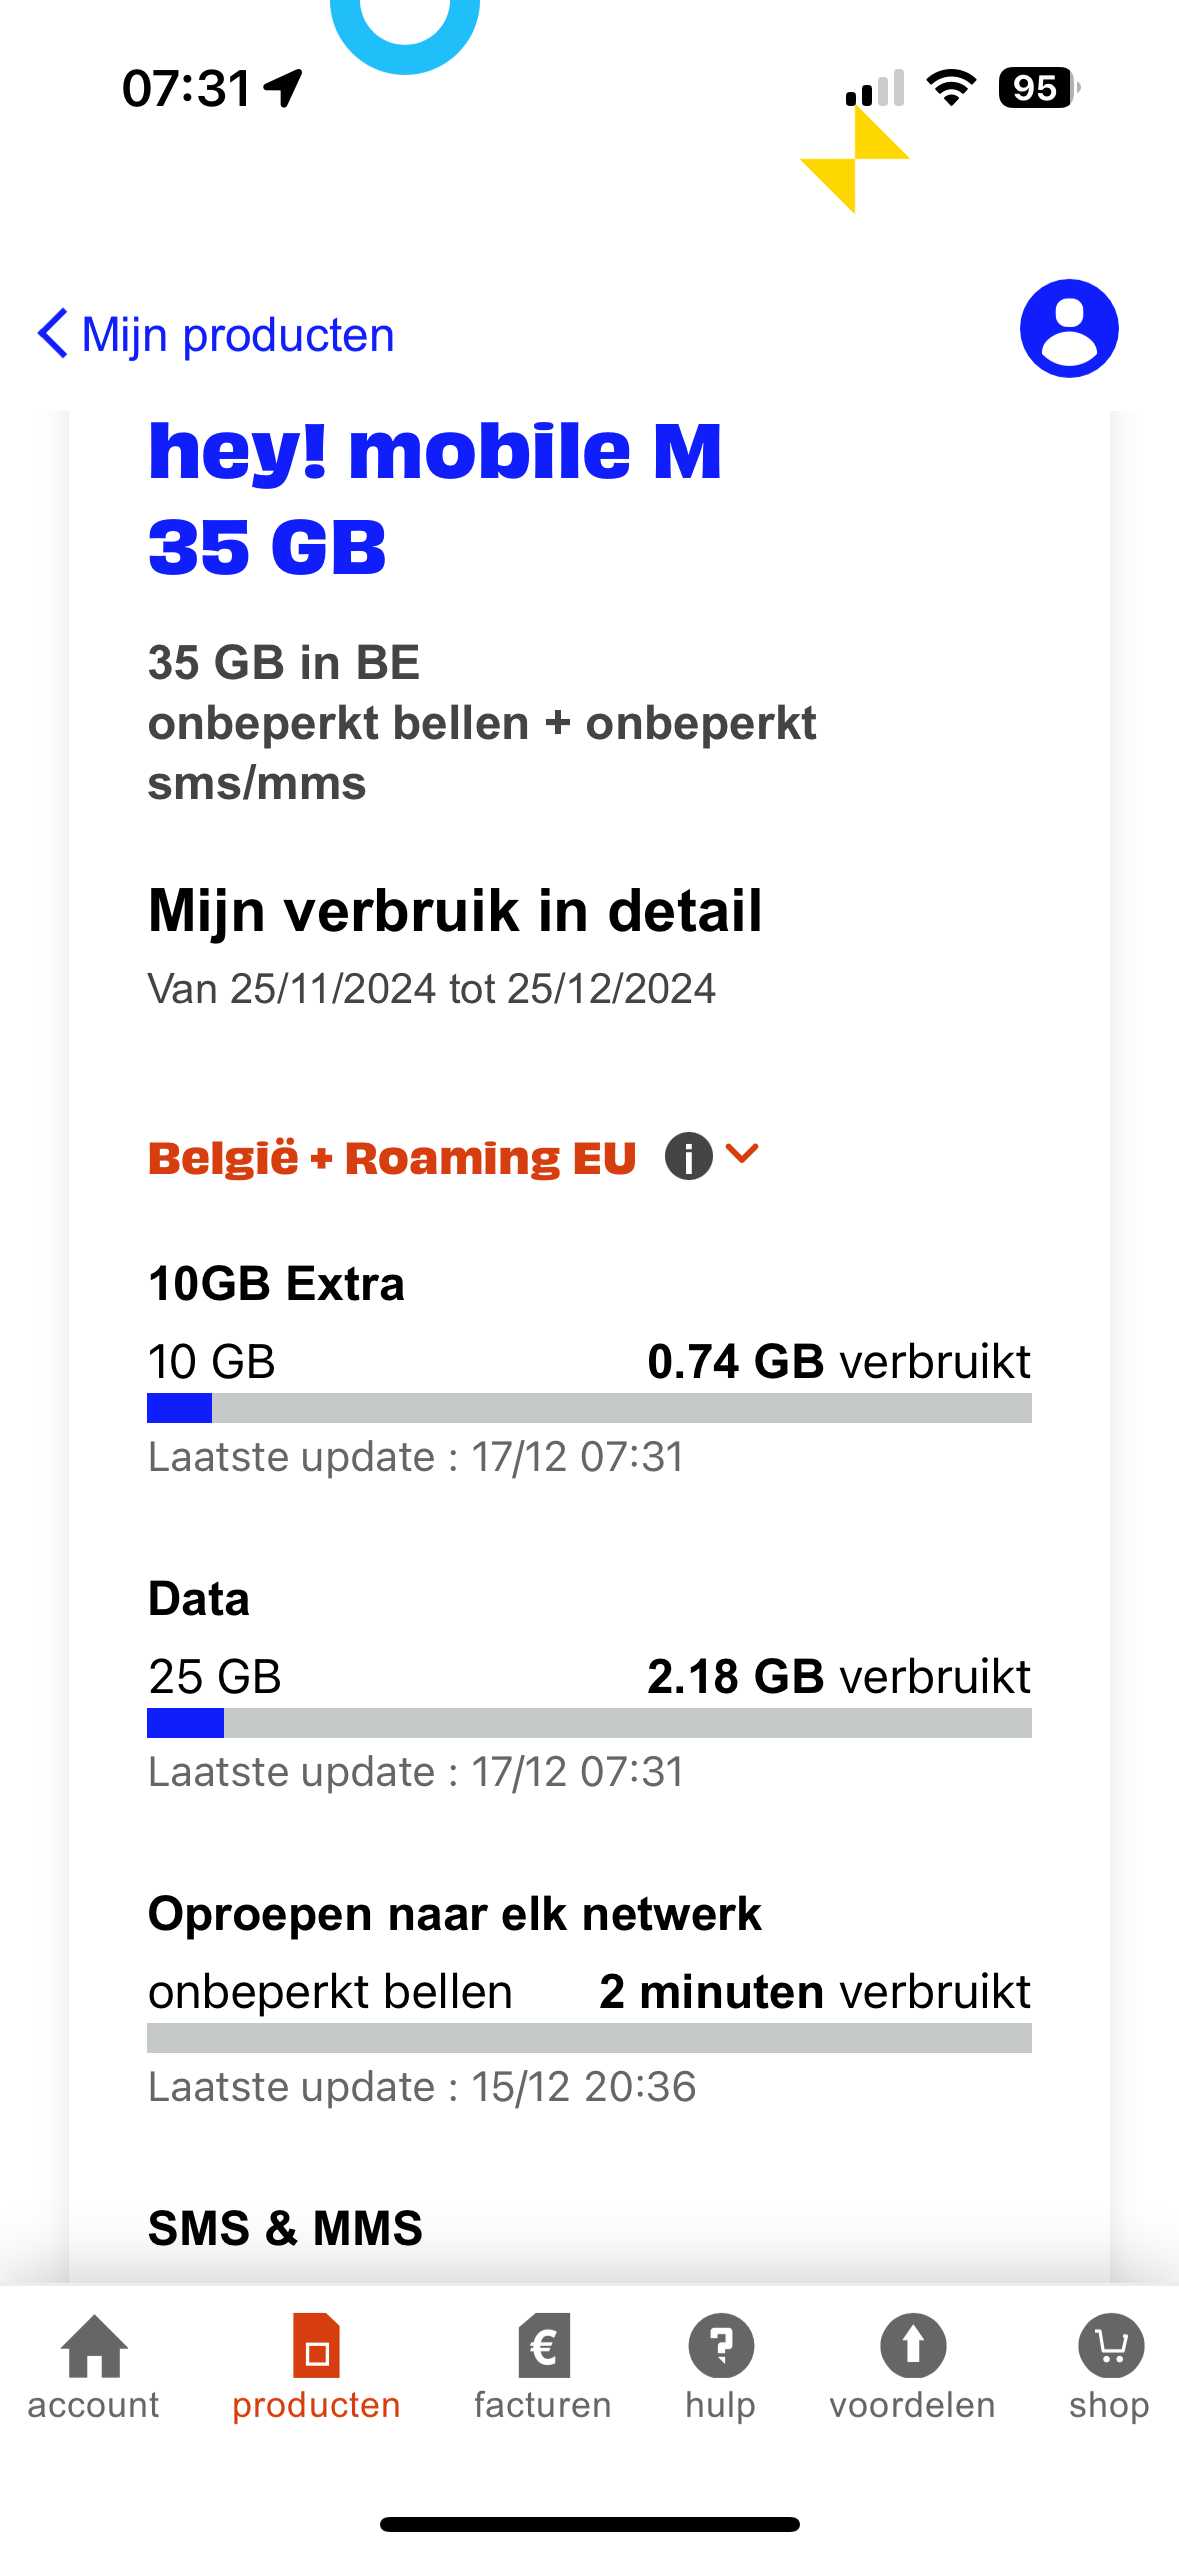Tap the blue profile avatar icon

(x=1068, y=329)
